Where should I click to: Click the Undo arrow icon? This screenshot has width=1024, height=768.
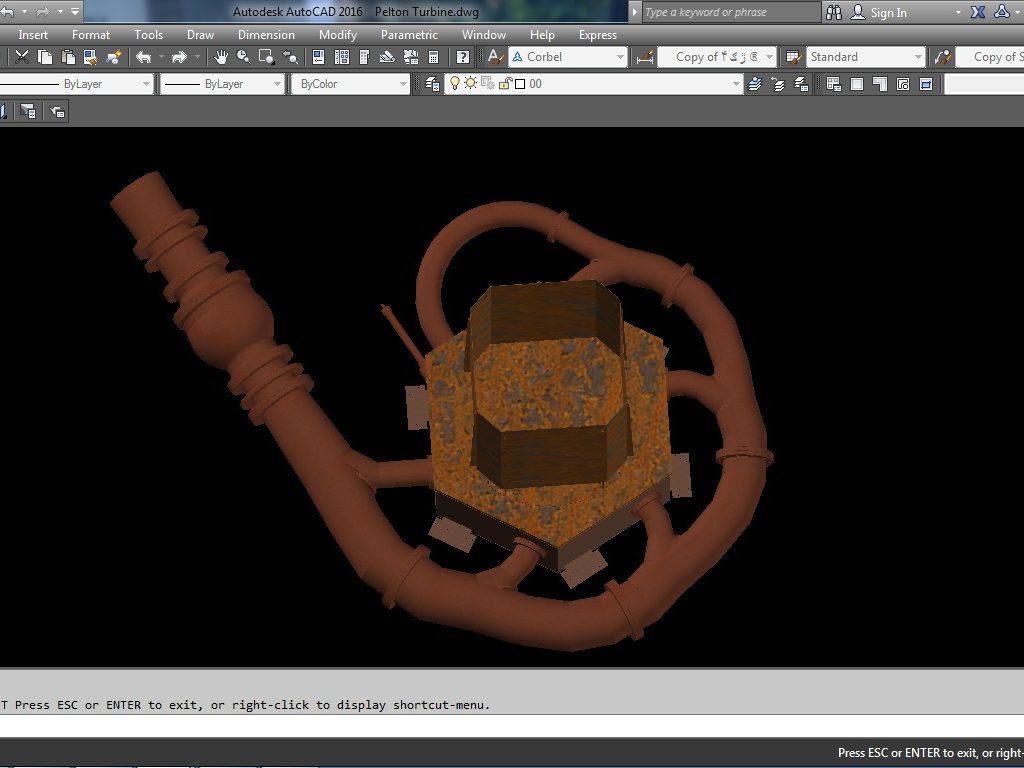[143, 57]
